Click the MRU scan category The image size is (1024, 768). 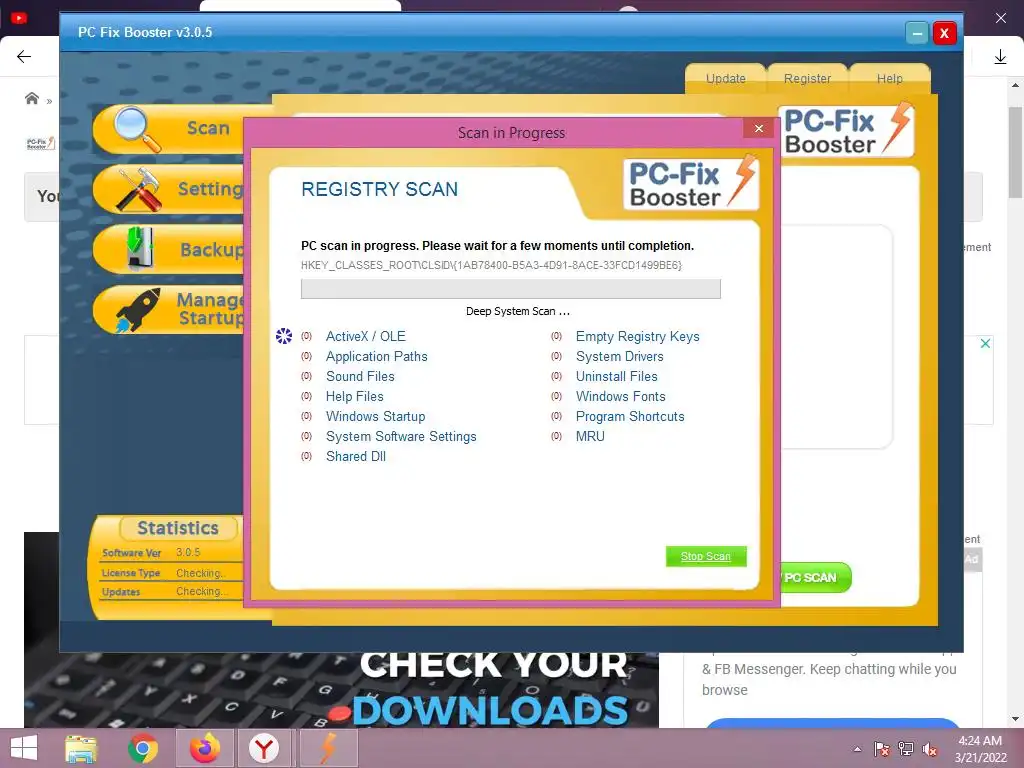[590, 436]
